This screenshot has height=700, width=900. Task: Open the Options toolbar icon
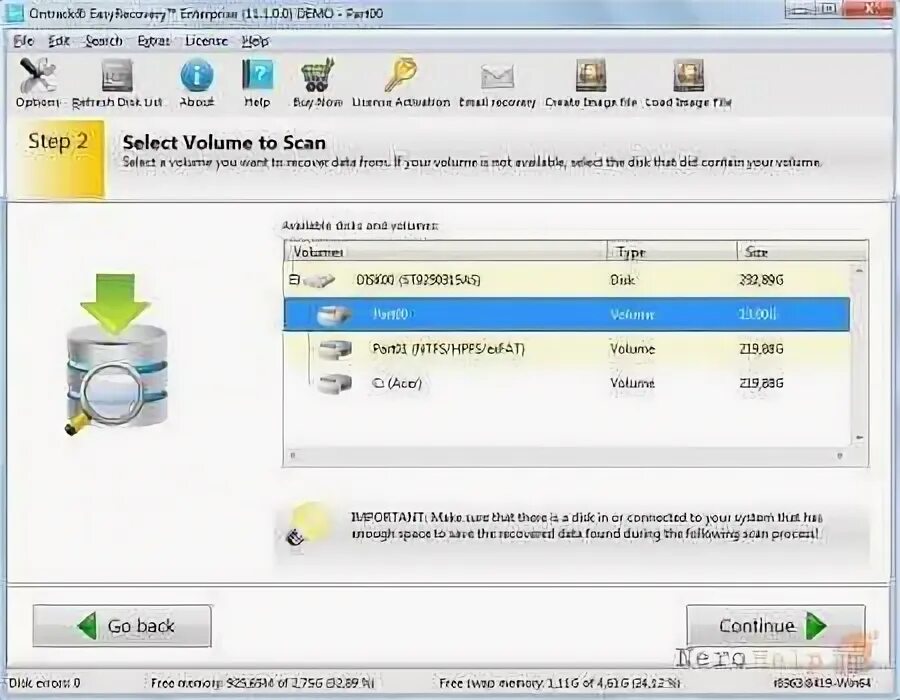tap(37, 76)
